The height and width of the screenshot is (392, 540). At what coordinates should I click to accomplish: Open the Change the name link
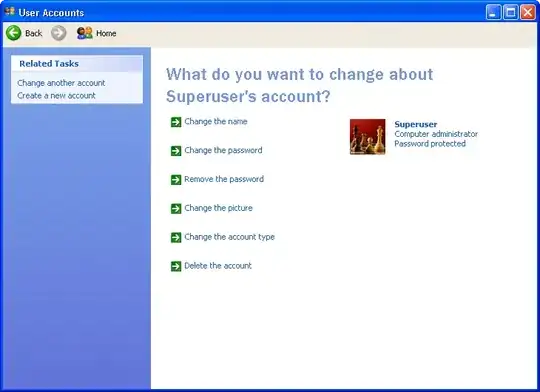[x=216, y=121]
